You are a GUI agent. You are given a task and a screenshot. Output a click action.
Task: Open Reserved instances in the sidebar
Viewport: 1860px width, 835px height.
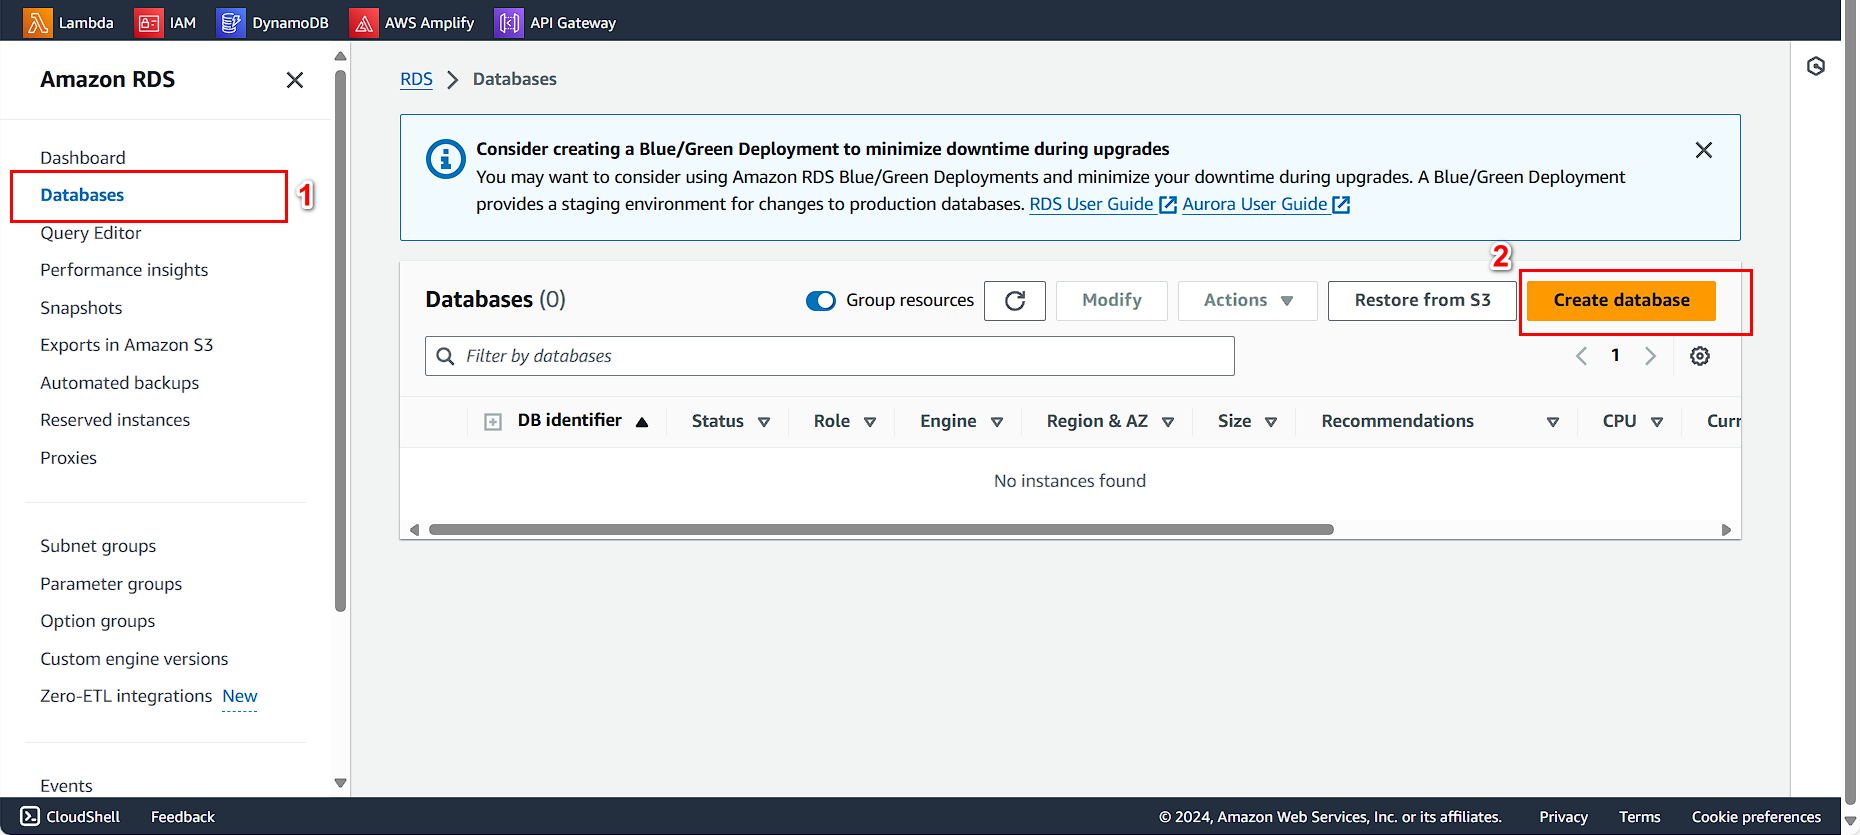pyautogui.click(x=115, y=420)
